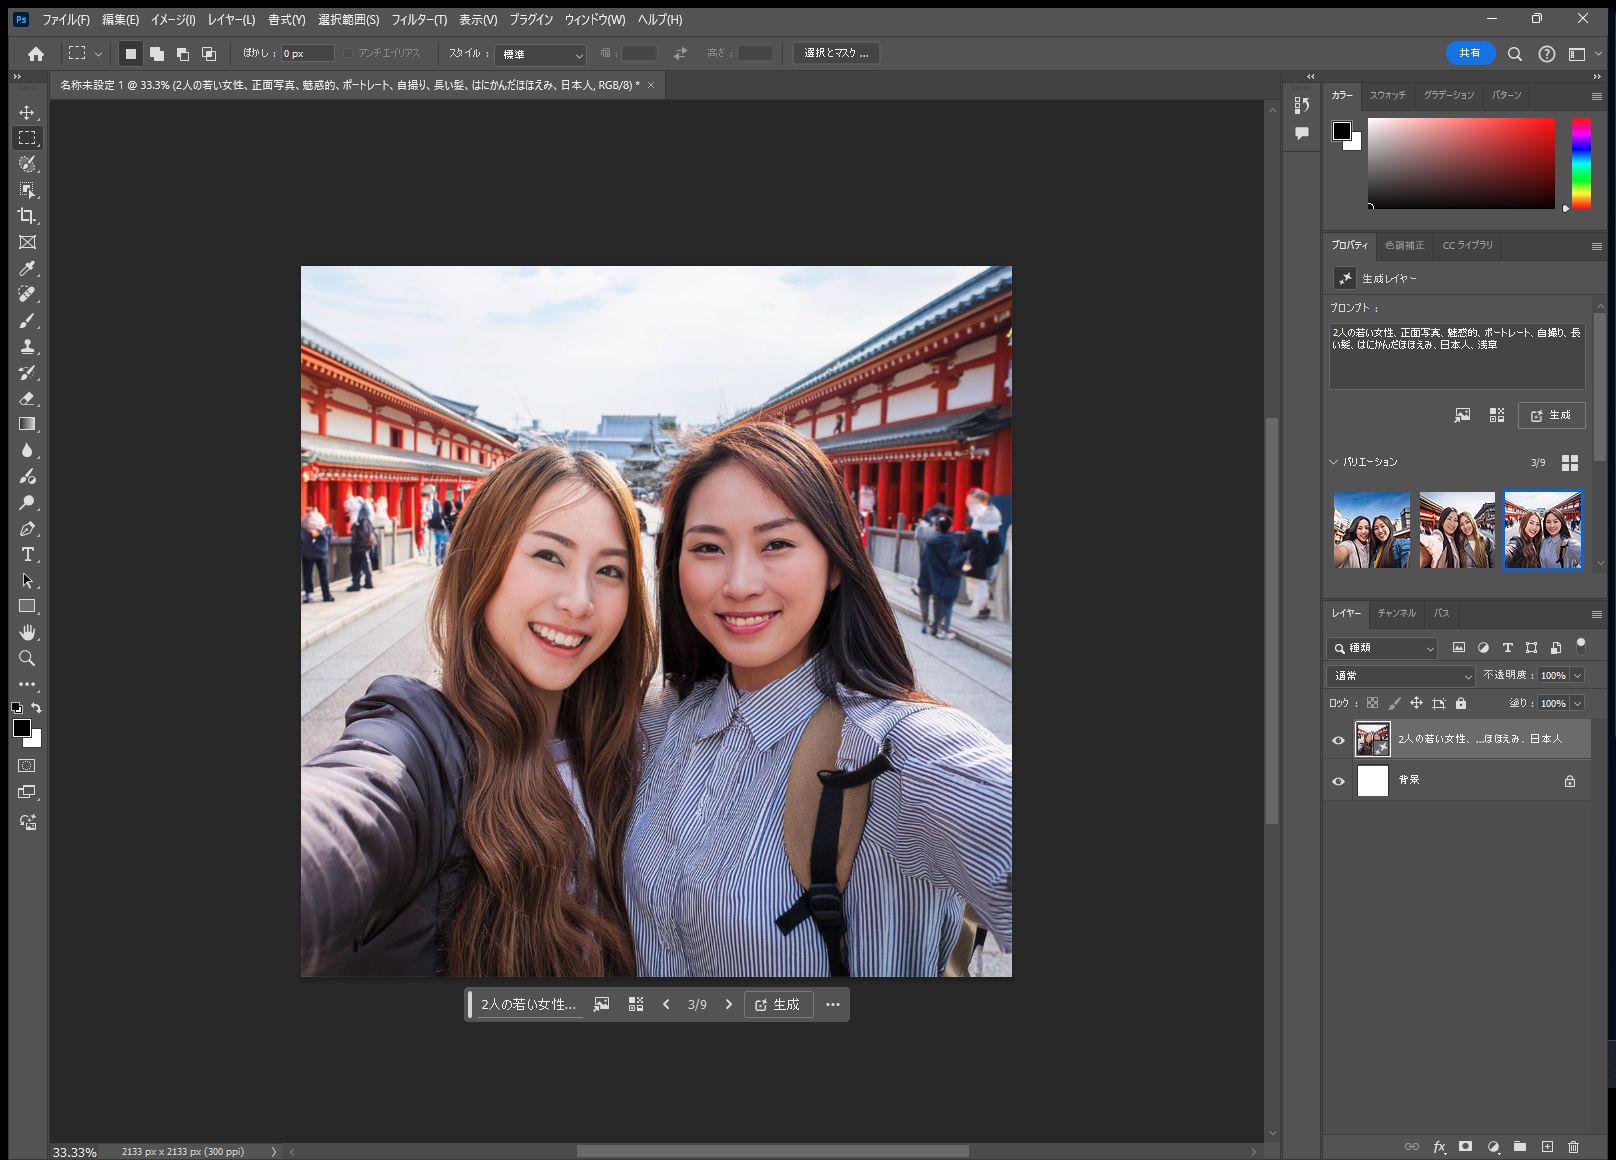This screenshot has width=1616, height=1160.
Task: Select the Gradient tool
Action: point(27,423)
